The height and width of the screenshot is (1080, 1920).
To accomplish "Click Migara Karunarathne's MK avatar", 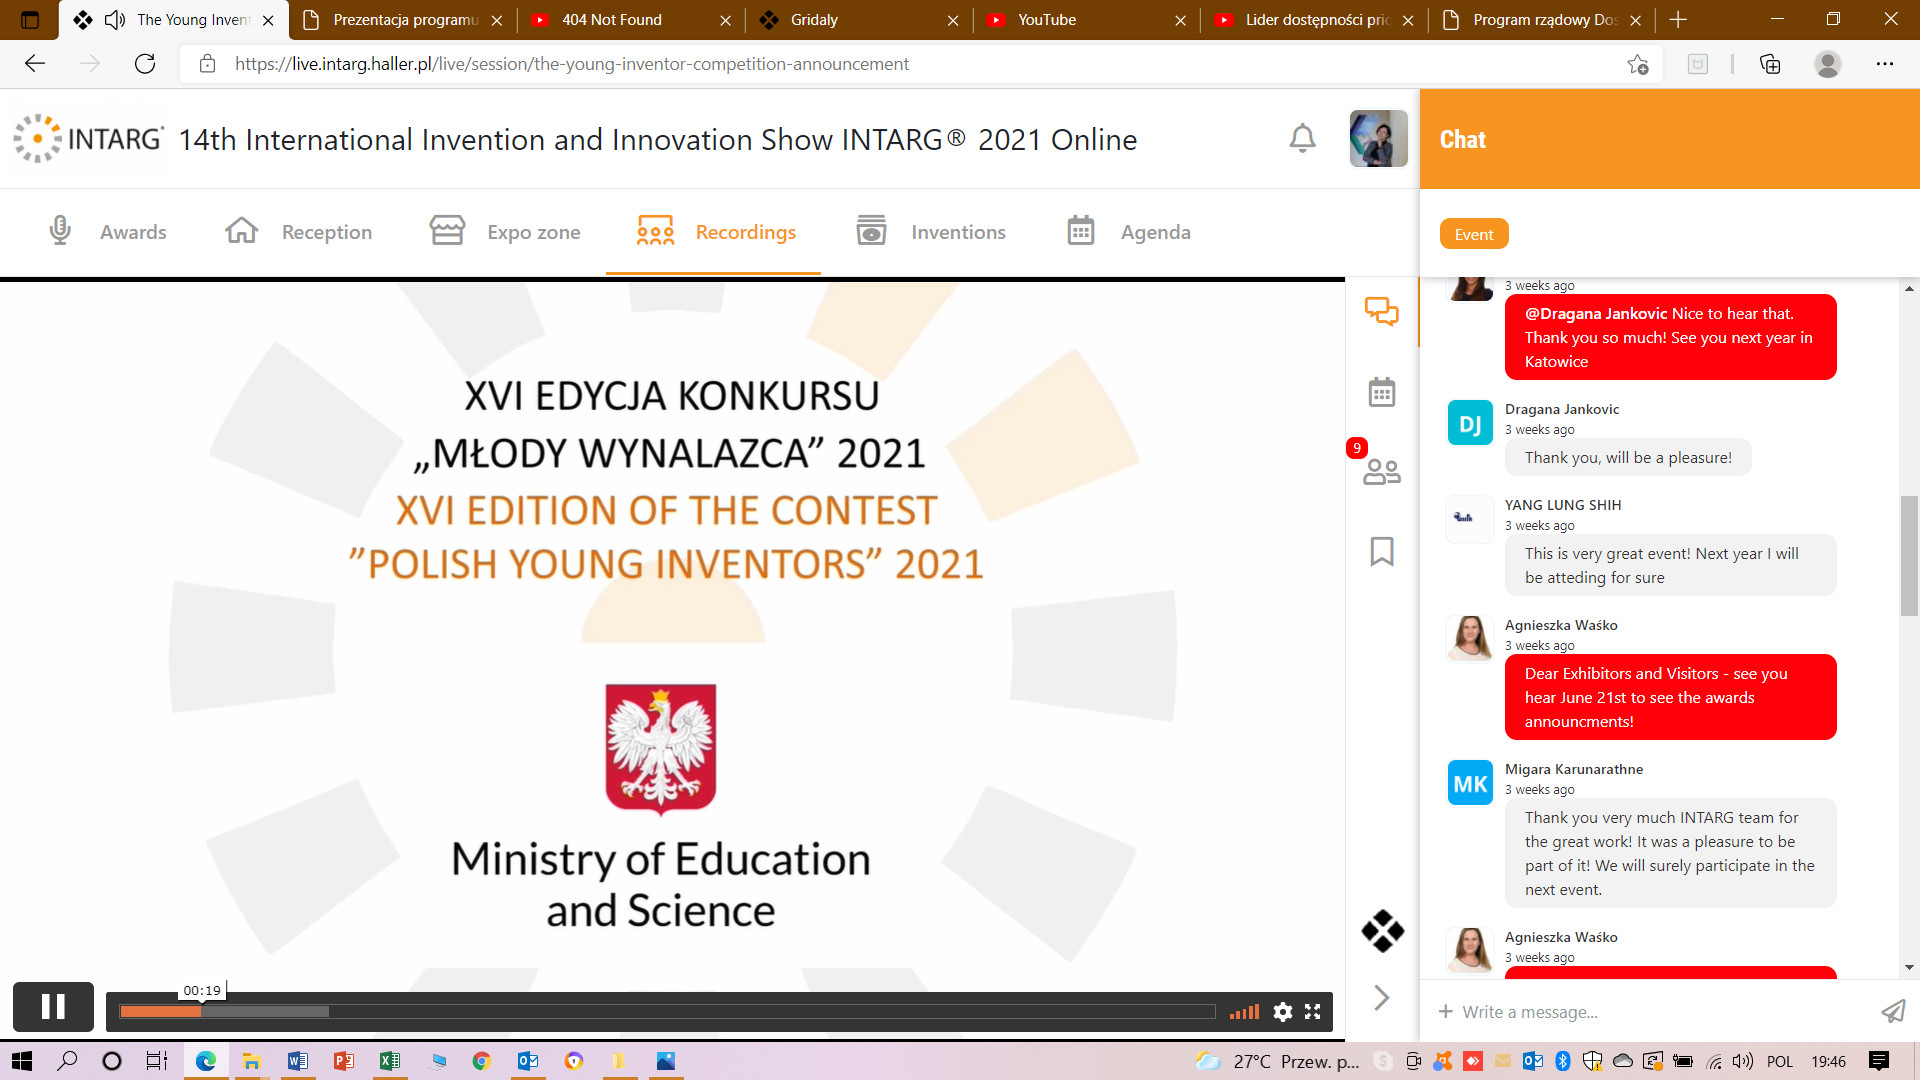I will coord(1470,783).
